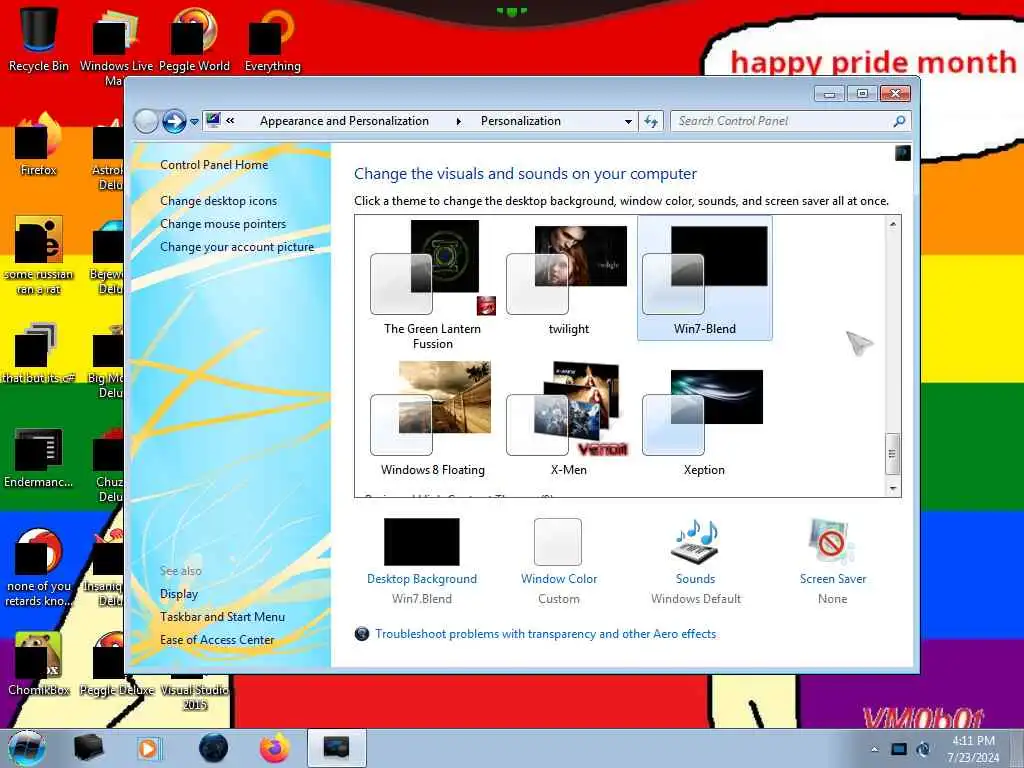
Task: Click the Window Color link text
Action: tap(559, 579)
